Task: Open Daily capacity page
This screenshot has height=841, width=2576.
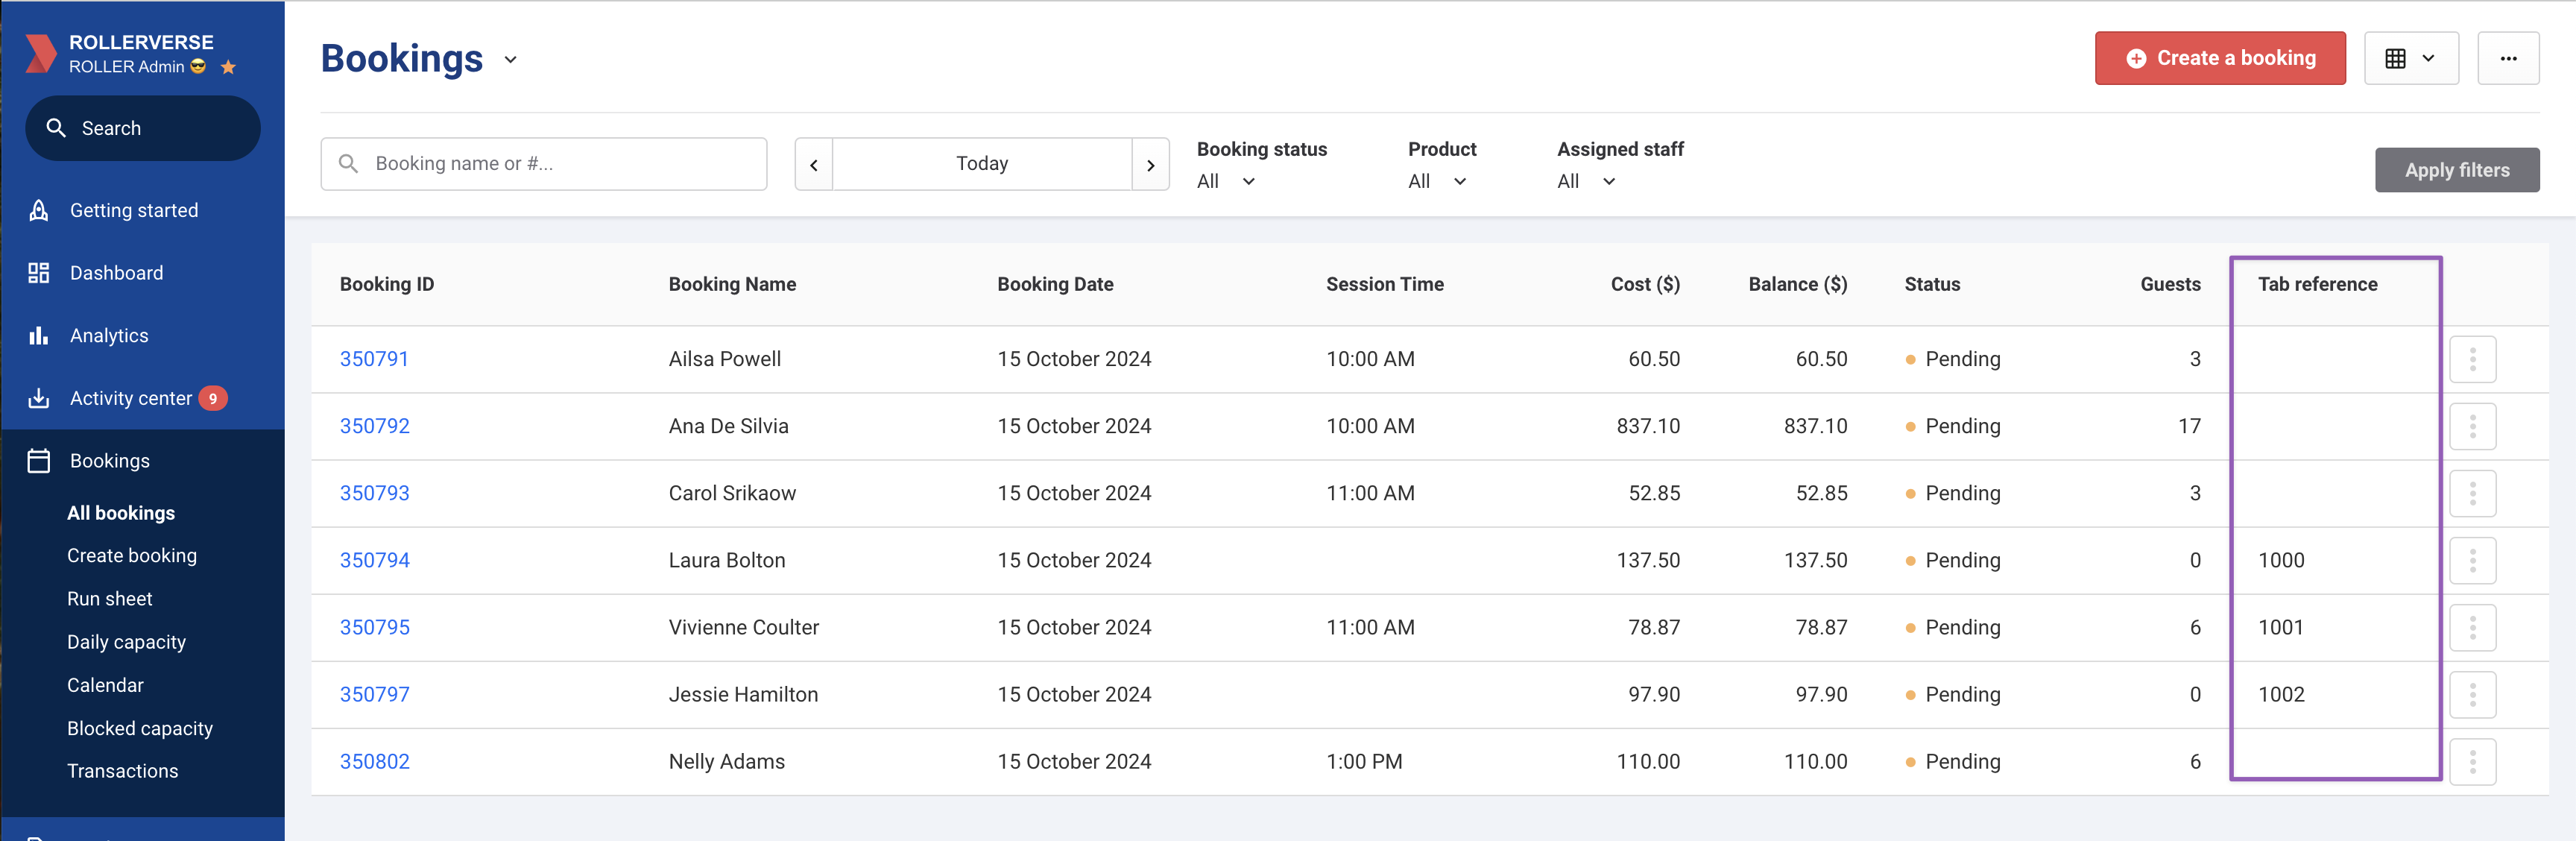Action: (127, 642)
